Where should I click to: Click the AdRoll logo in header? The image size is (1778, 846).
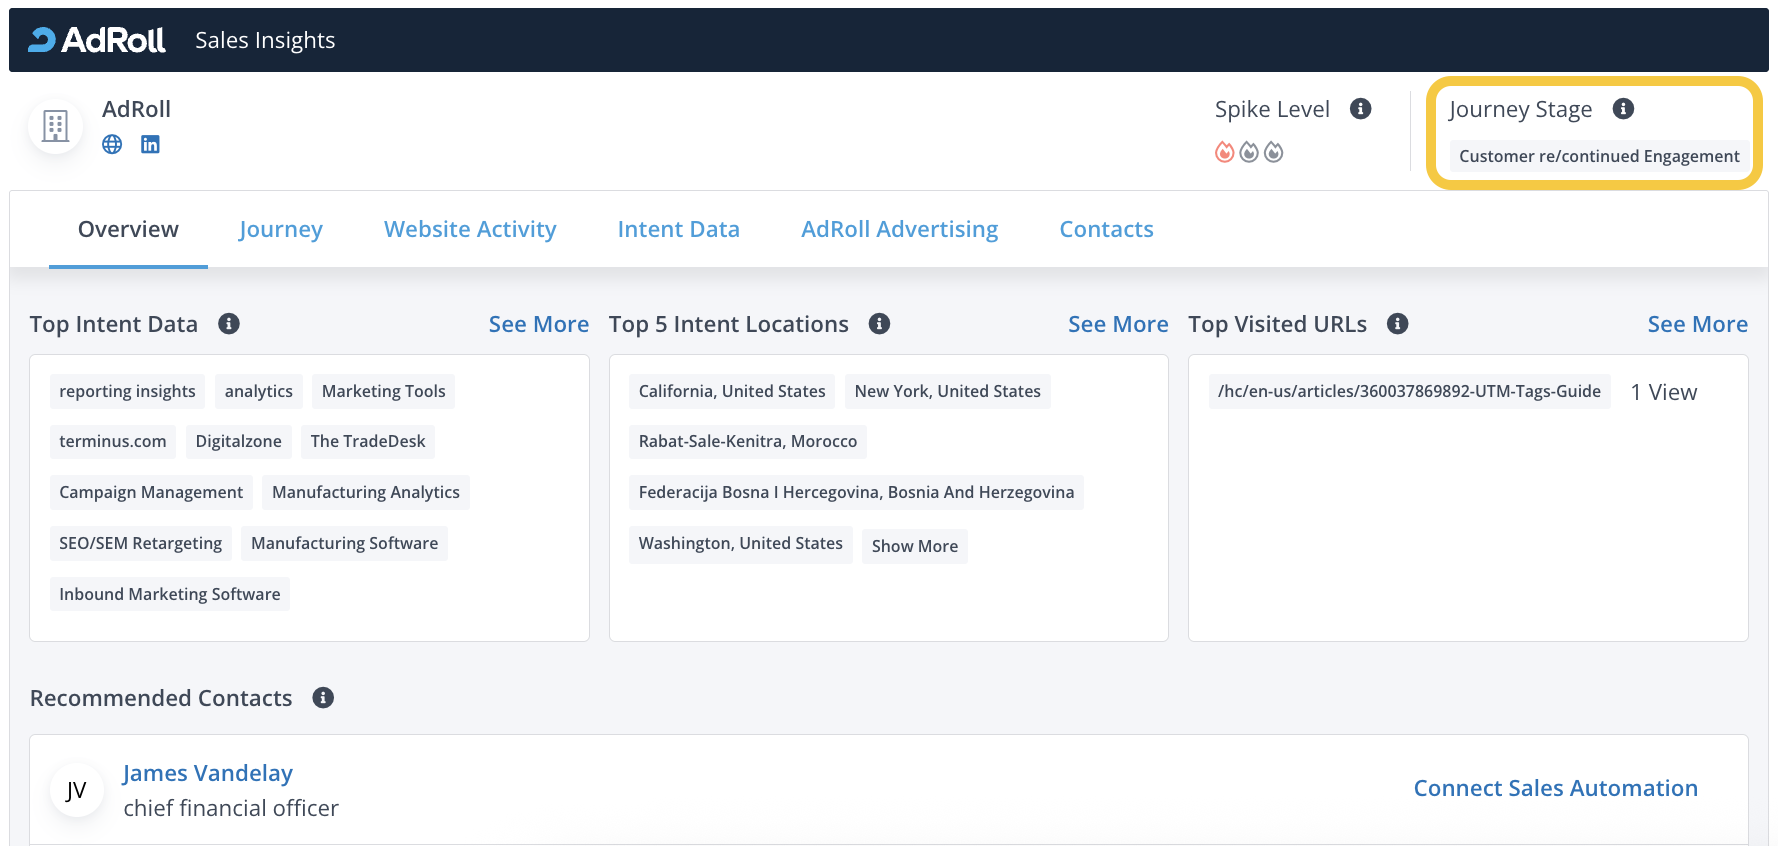click(x=97, y=40)
